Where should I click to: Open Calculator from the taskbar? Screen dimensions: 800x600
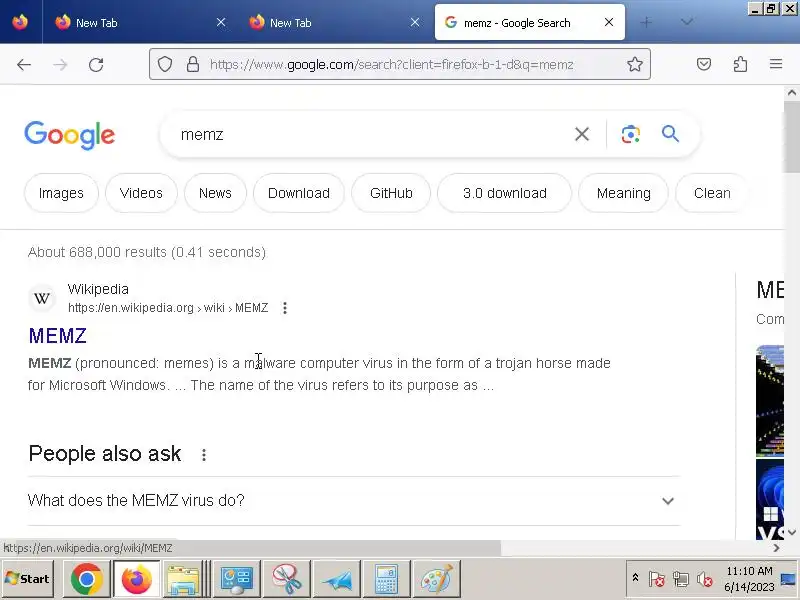386,579
